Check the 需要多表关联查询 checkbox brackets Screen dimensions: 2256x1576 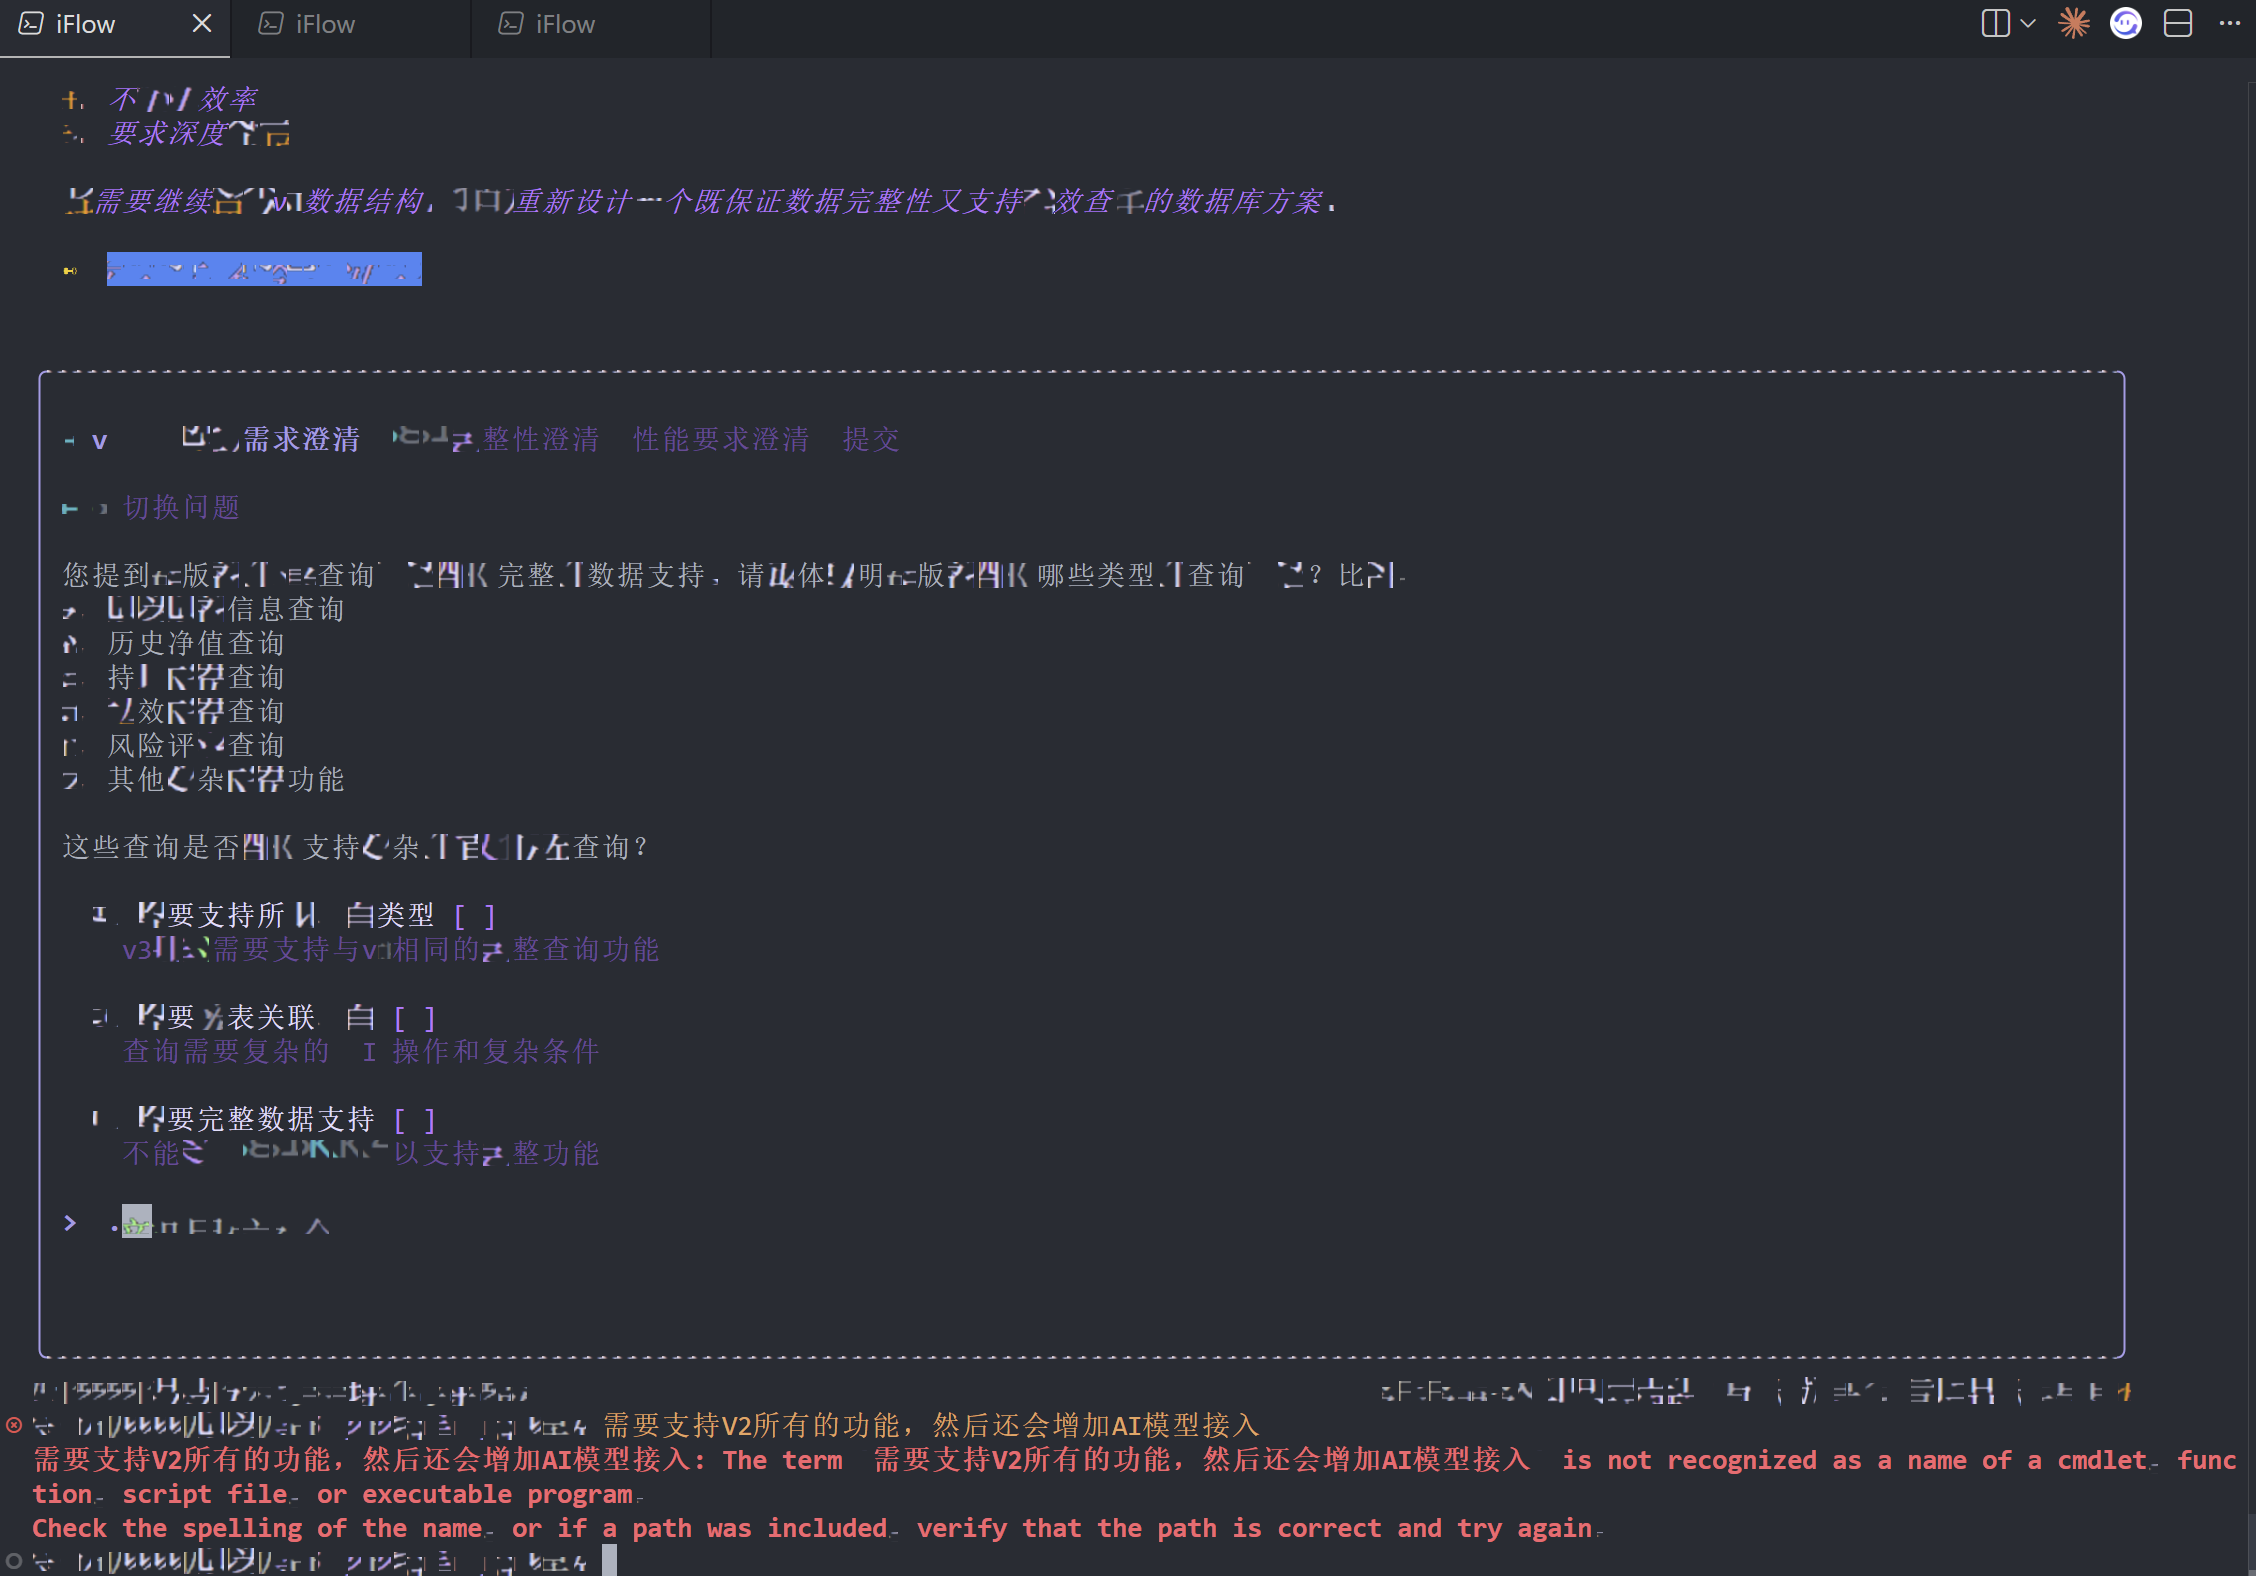pyautogui.click(x=414, y=1018)
